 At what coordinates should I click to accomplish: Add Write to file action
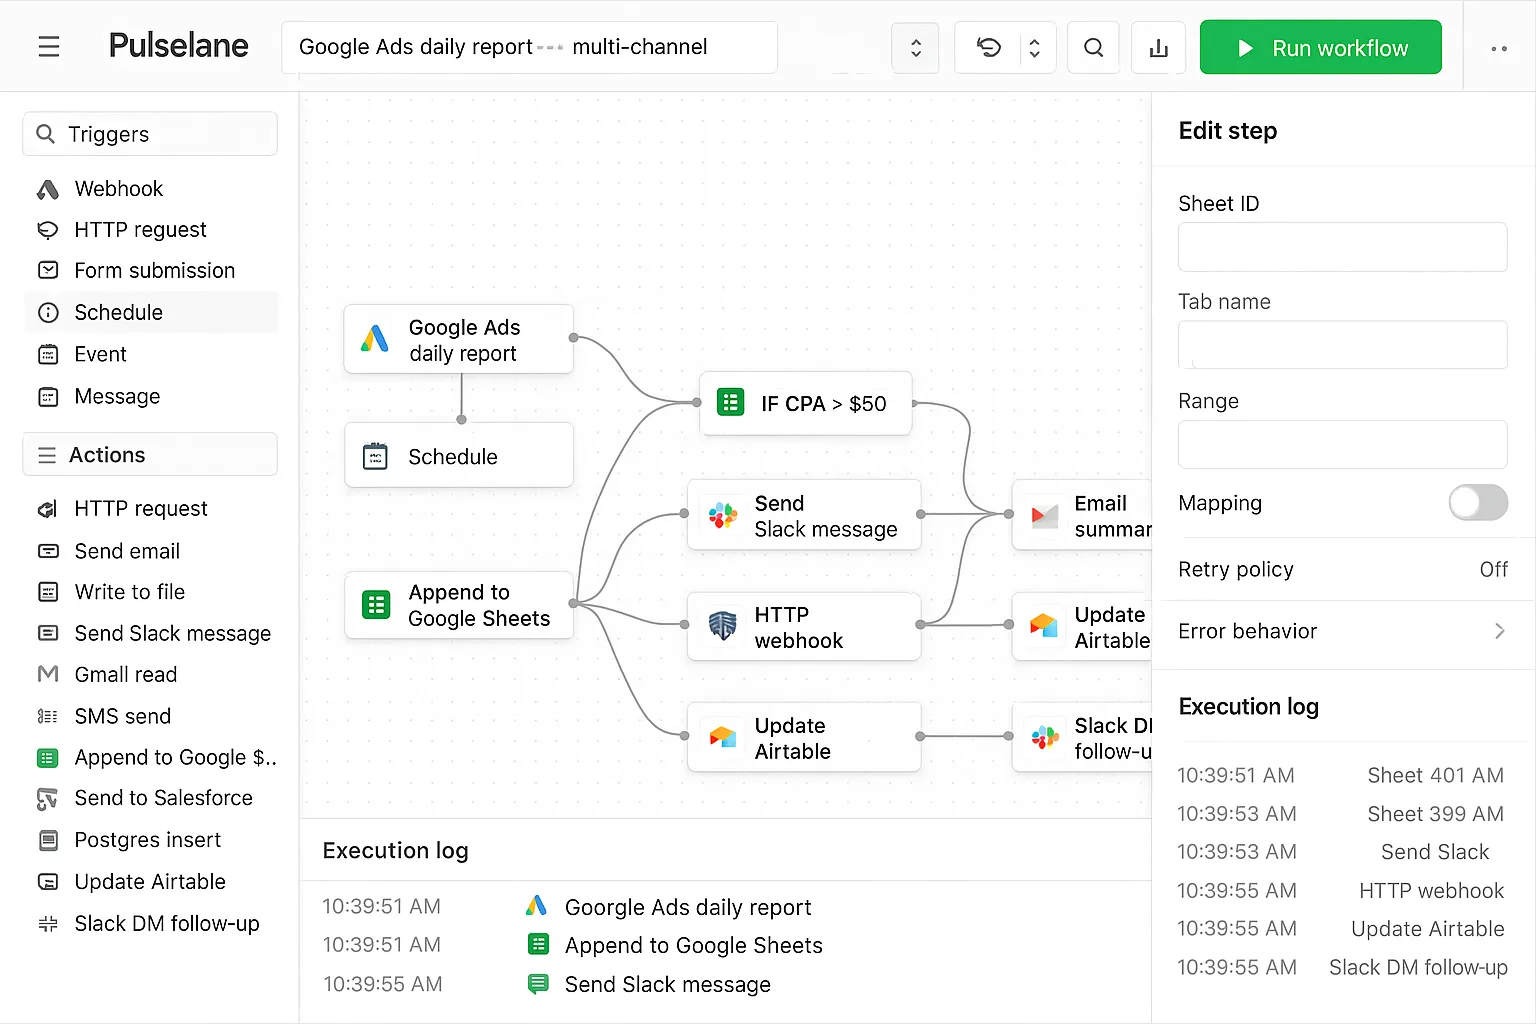[150, 592]
